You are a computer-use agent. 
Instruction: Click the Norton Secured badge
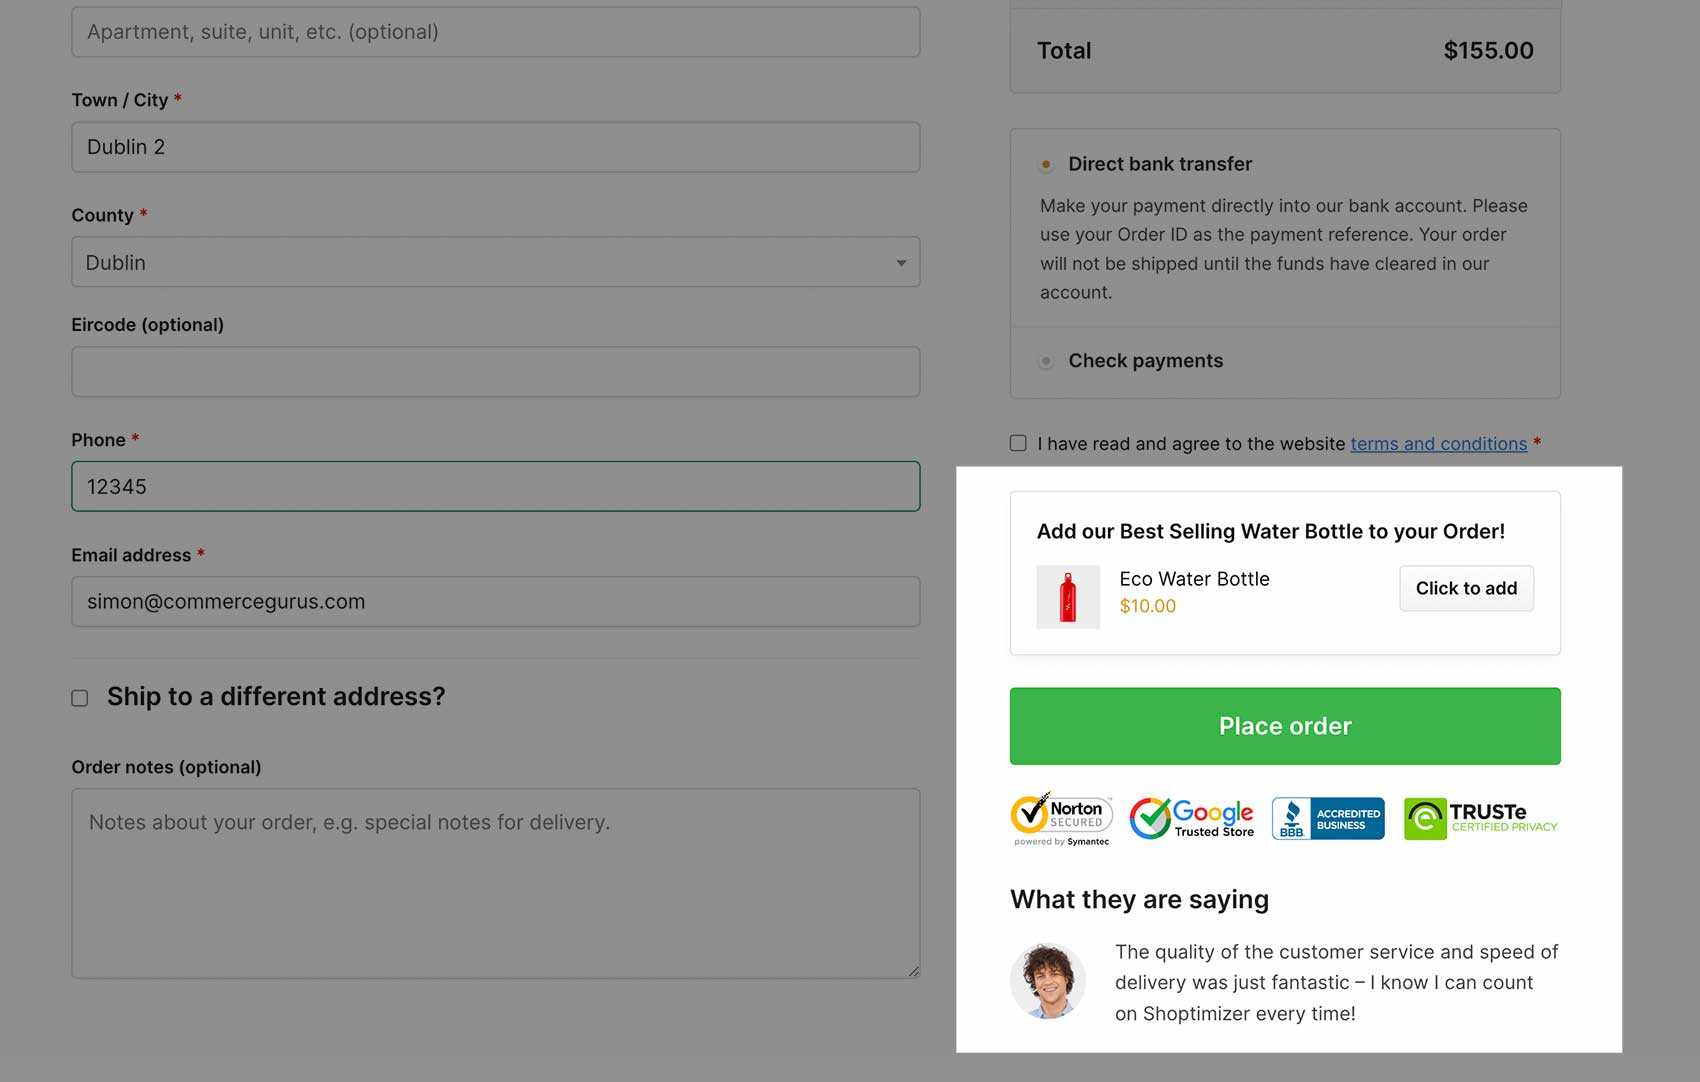tap(1060, 819)
